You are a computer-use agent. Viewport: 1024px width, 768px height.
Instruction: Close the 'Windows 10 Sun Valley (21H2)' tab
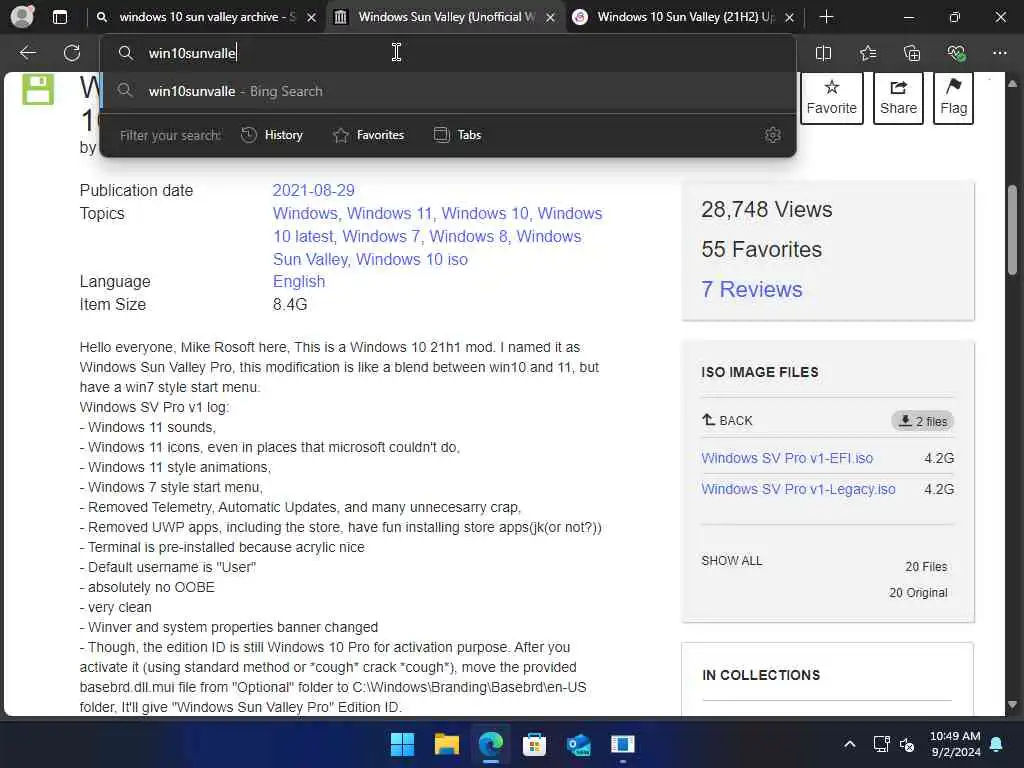pos(789,18)
